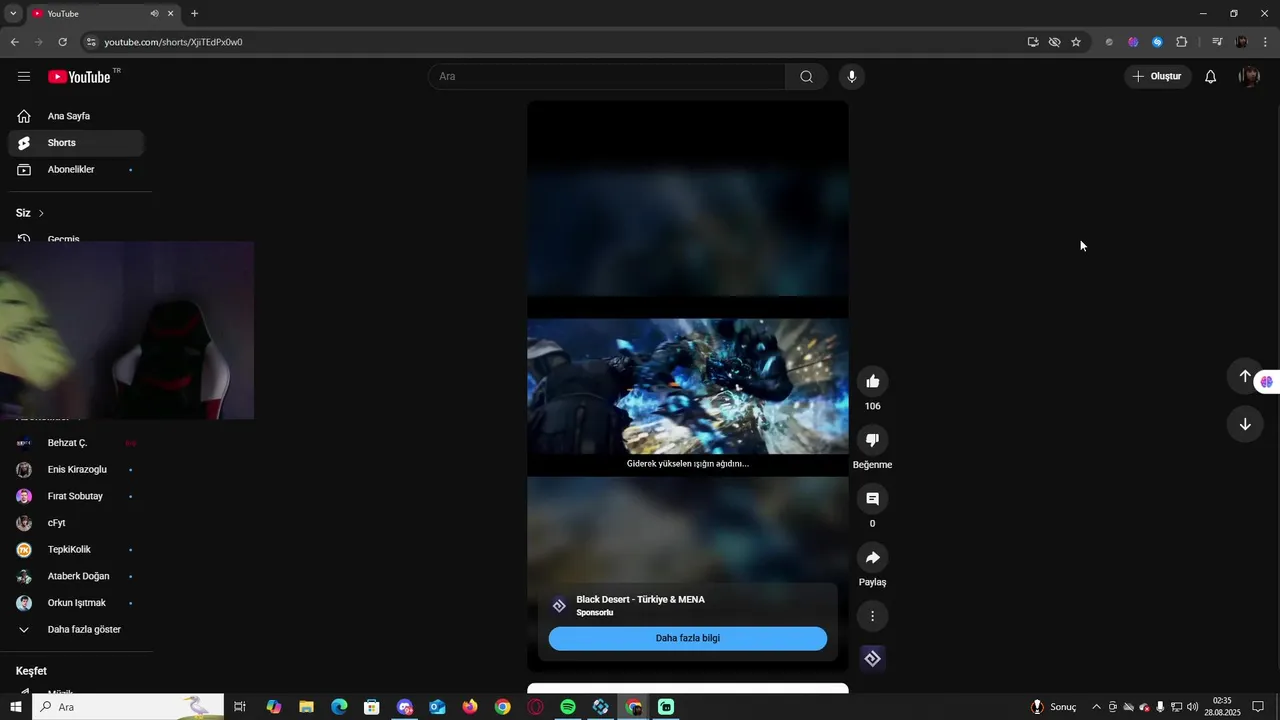The height and width of the screenshot is (720, 1280).
Task: Go to the previous Short with up arrow
Action: [x=1245, y=376]
